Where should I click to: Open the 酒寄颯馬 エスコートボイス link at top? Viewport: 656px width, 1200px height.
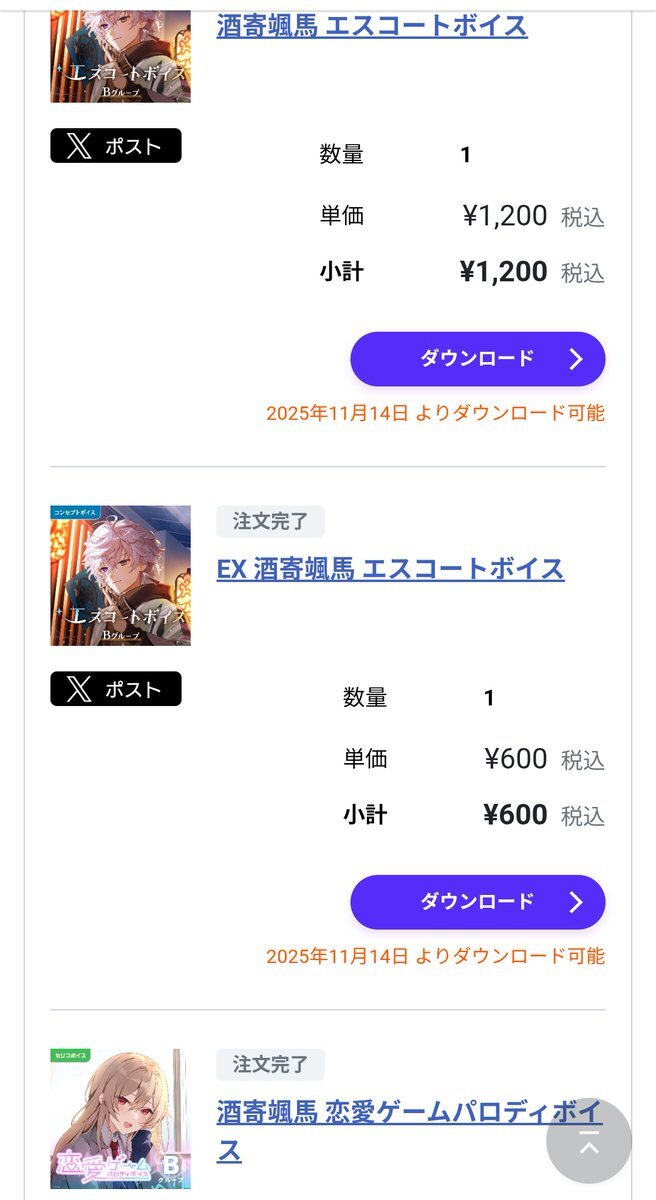(371, 25)
